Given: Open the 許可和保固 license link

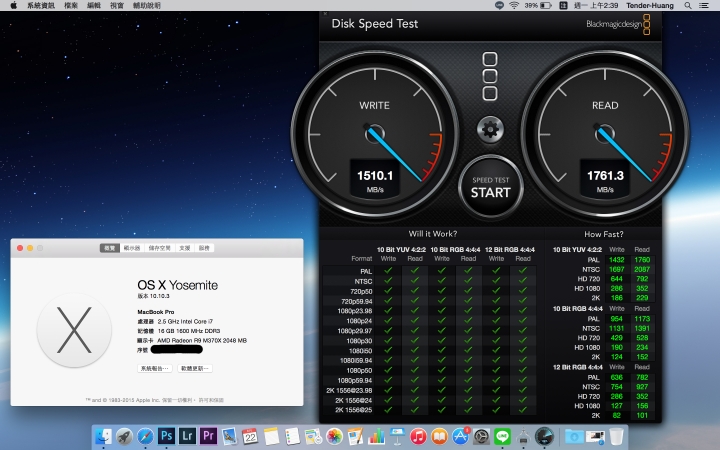Looking at the screenshot, I should (x=211, y=400).
